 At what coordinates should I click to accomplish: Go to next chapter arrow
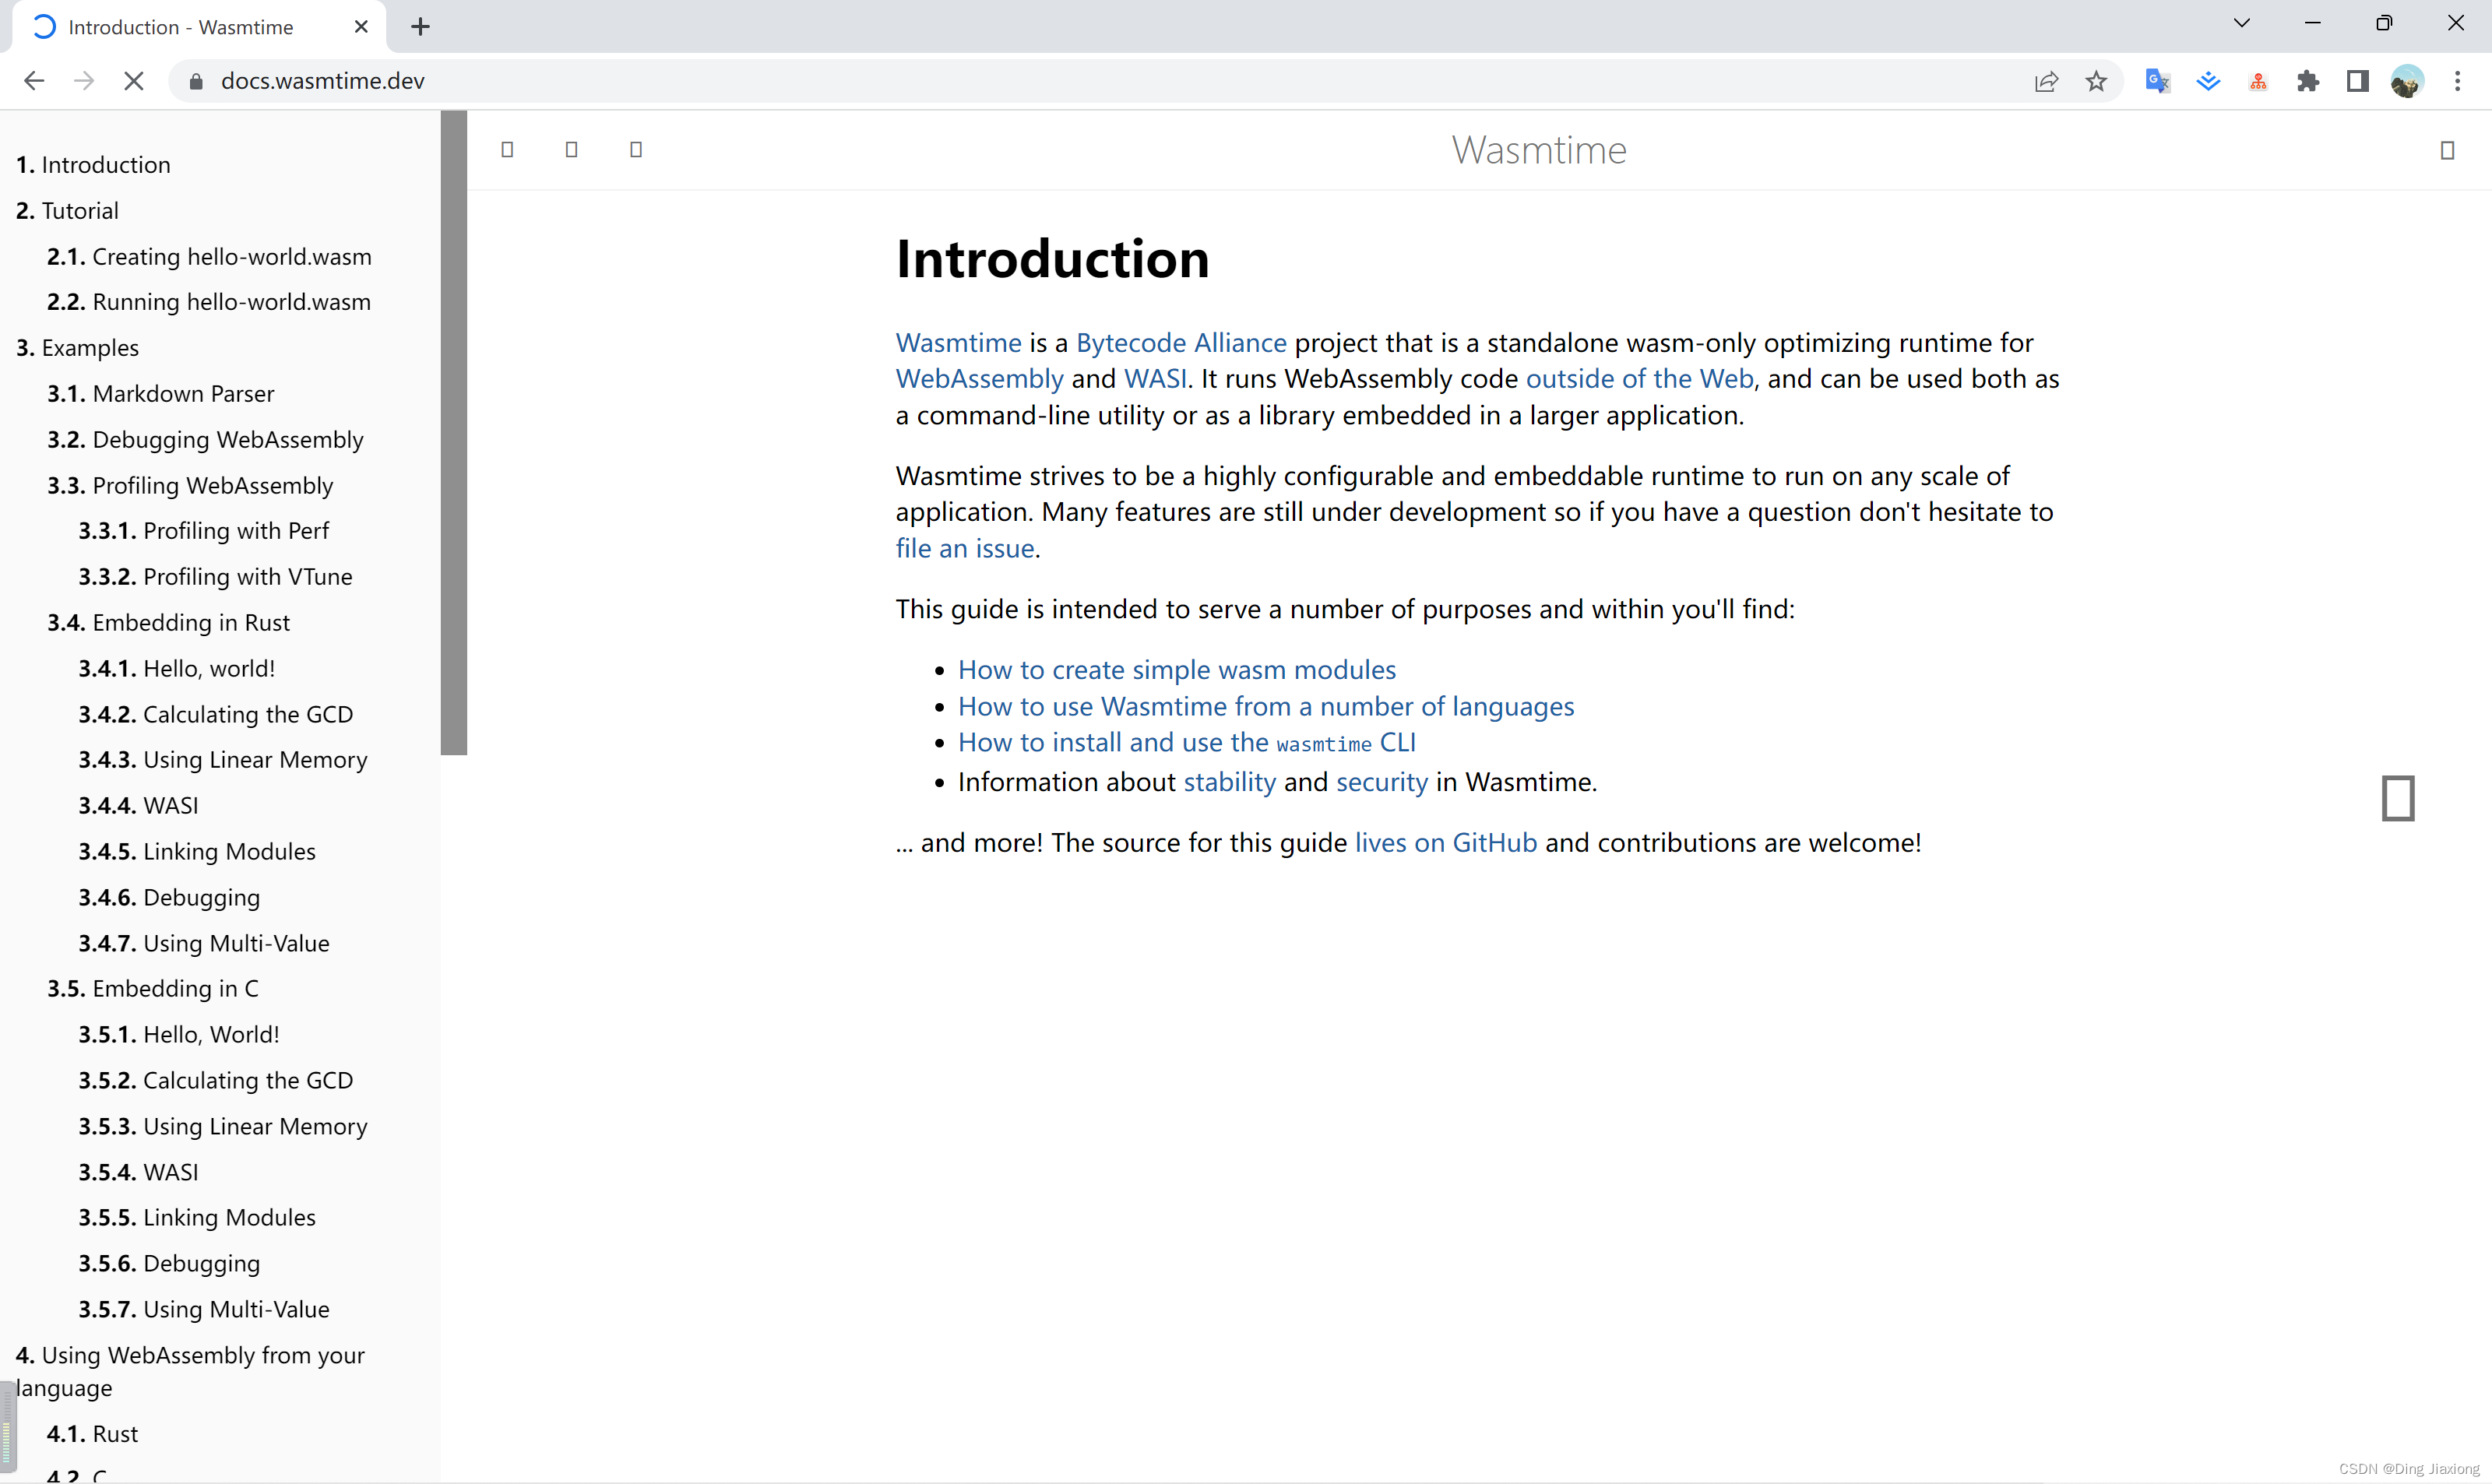point(2398,798)
